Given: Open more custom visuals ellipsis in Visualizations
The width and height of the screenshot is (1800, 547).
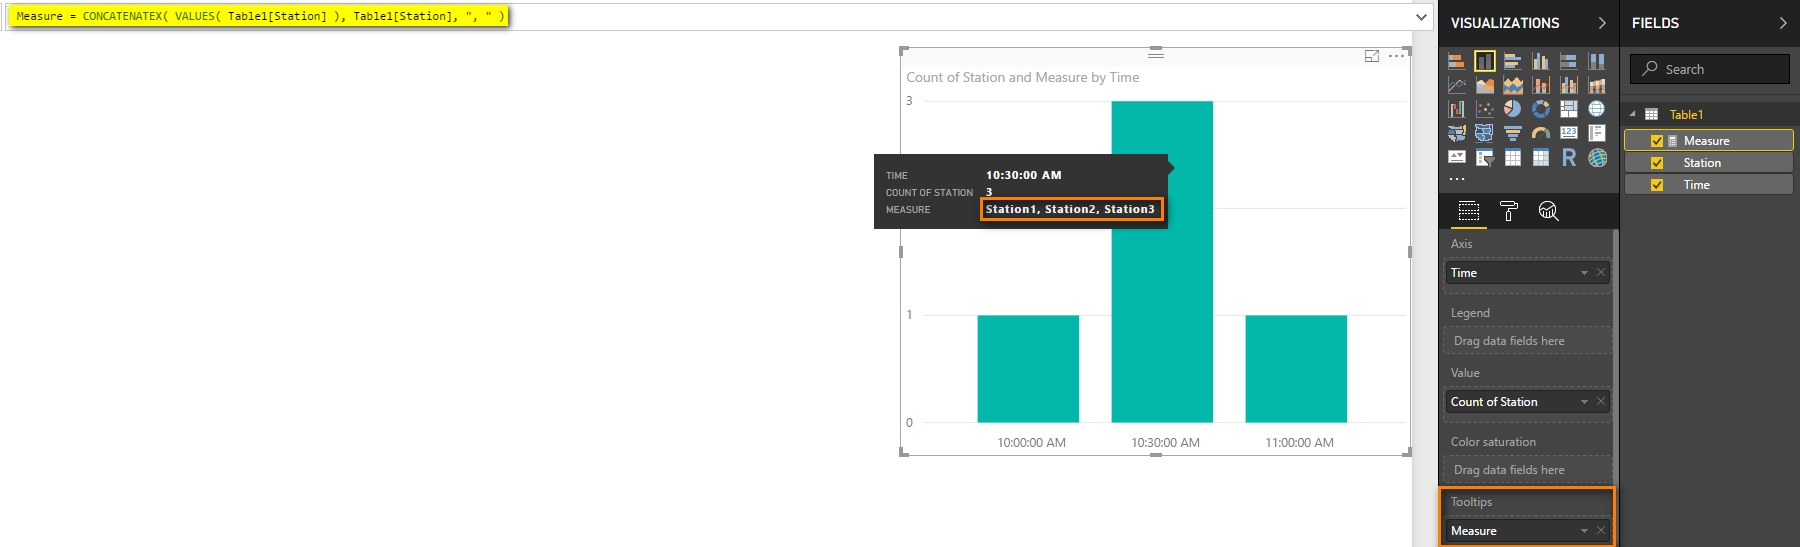Looking at the screenshot, I should (1457, 180).
